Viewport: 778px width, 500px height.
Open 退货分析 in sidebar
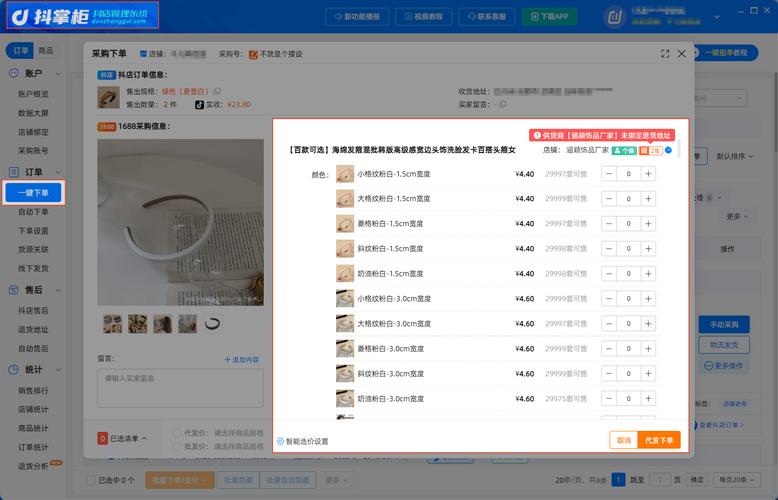pyautogui.click(x=33, y=466)
